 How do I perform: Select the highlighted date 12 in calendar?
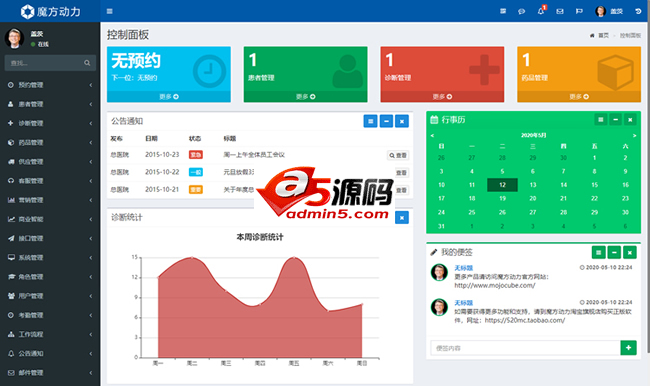(x=502, y=185)
